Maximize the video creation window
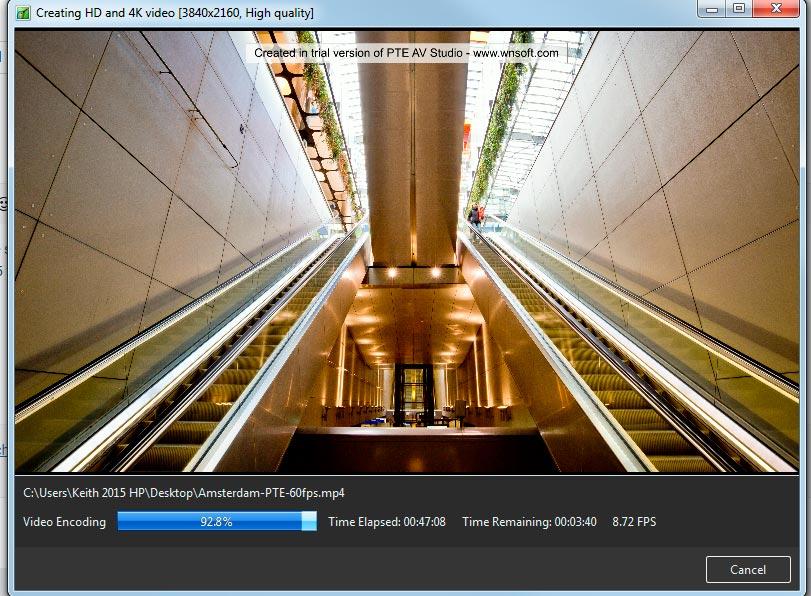 click(x=740, y=9)
